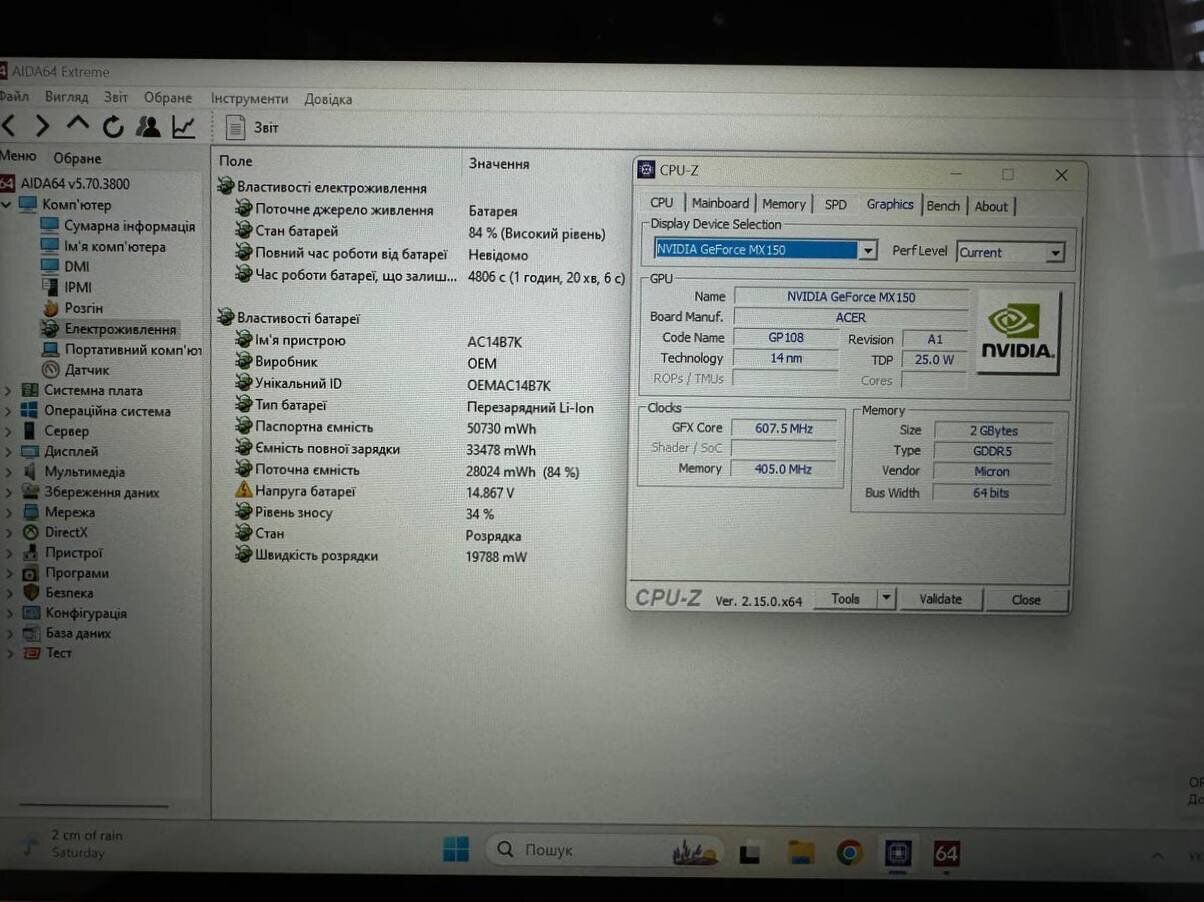
Task: Open the Windows Start menu
Action: click(456, 850)
